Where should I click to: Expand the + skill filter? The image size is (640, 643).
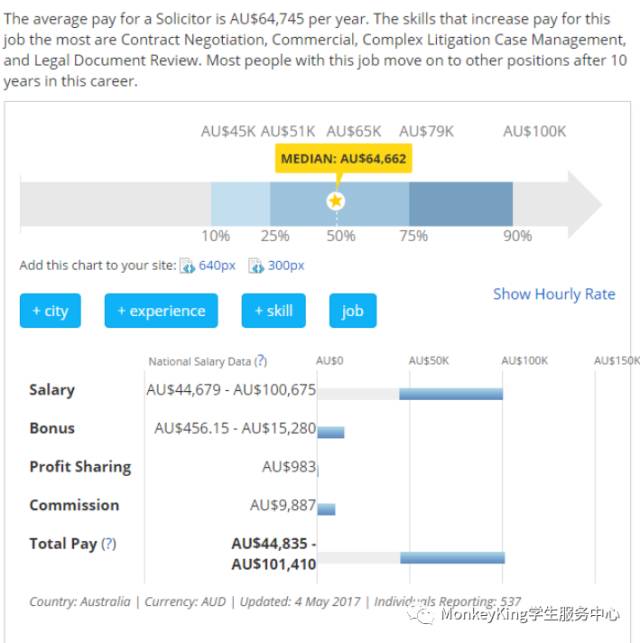pos(273,311)
